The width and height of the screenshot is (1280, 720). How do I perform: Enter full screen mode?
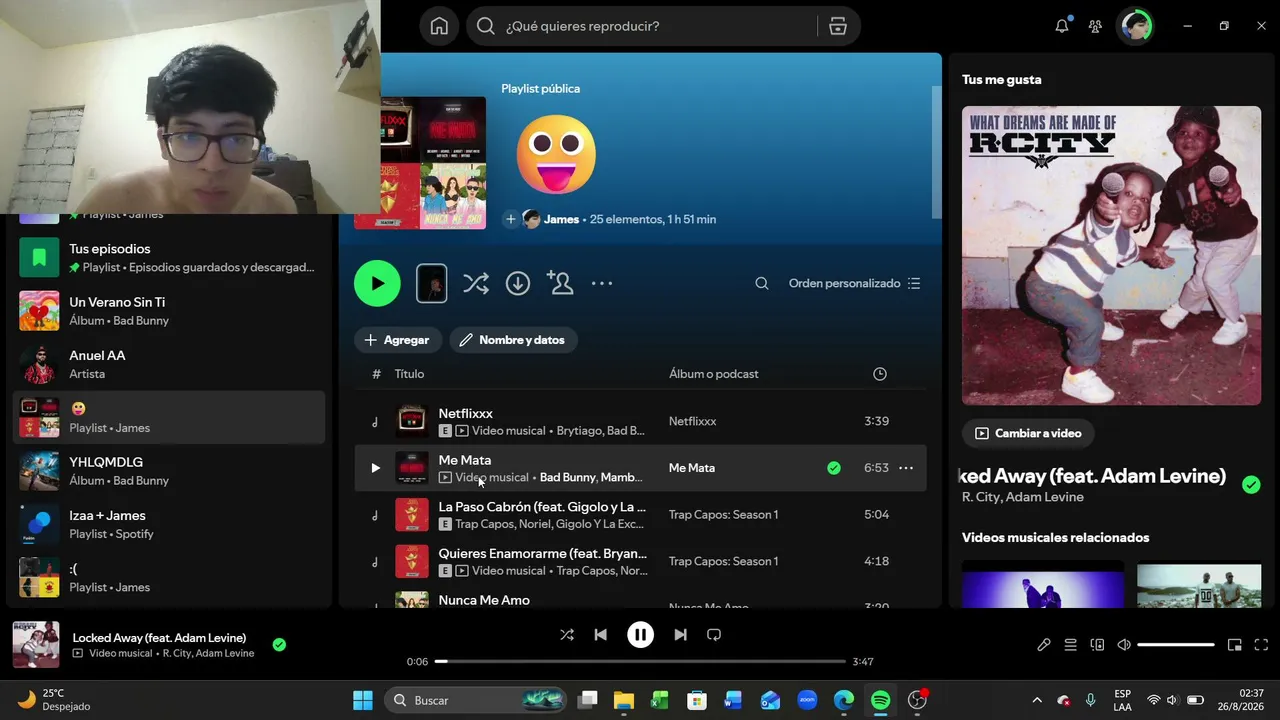(x=1261, y=645)
